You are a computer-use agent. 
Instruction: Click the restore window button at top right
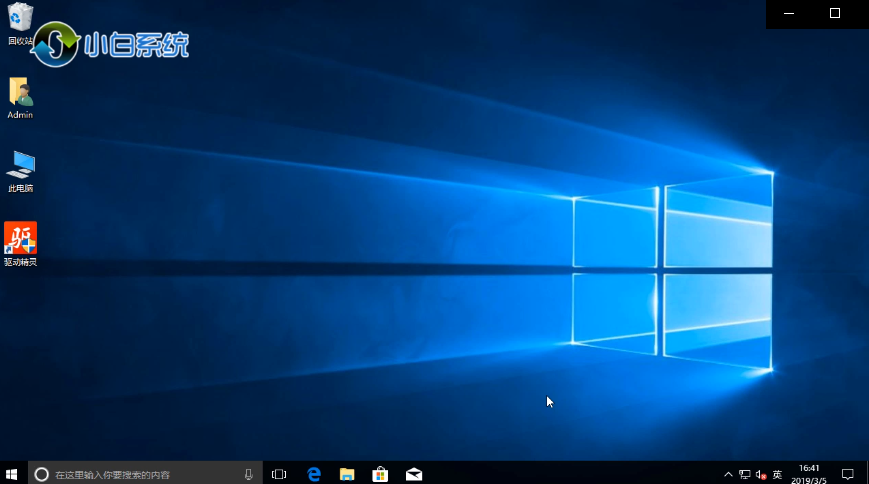tap(835, 13)
